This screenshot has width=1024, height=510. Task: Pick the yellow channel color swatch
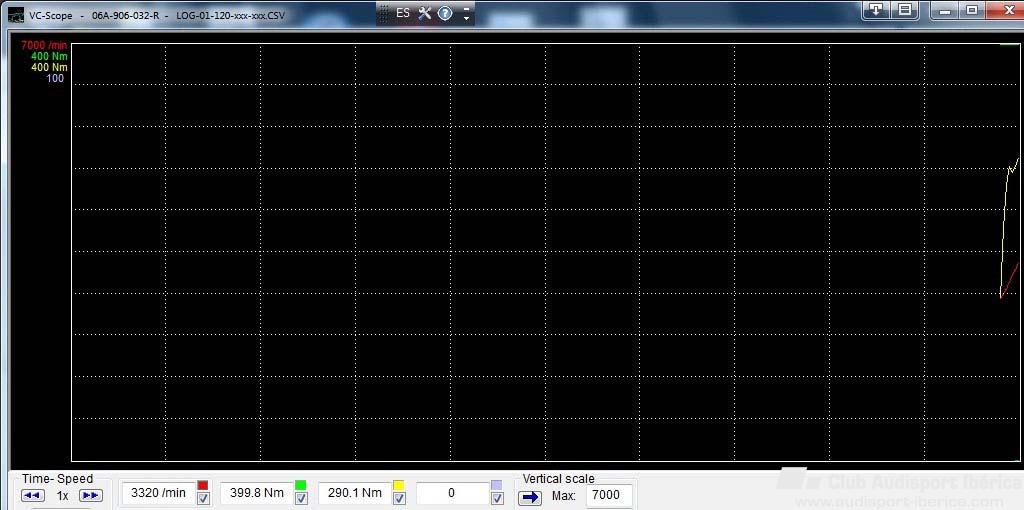[398, 485]
